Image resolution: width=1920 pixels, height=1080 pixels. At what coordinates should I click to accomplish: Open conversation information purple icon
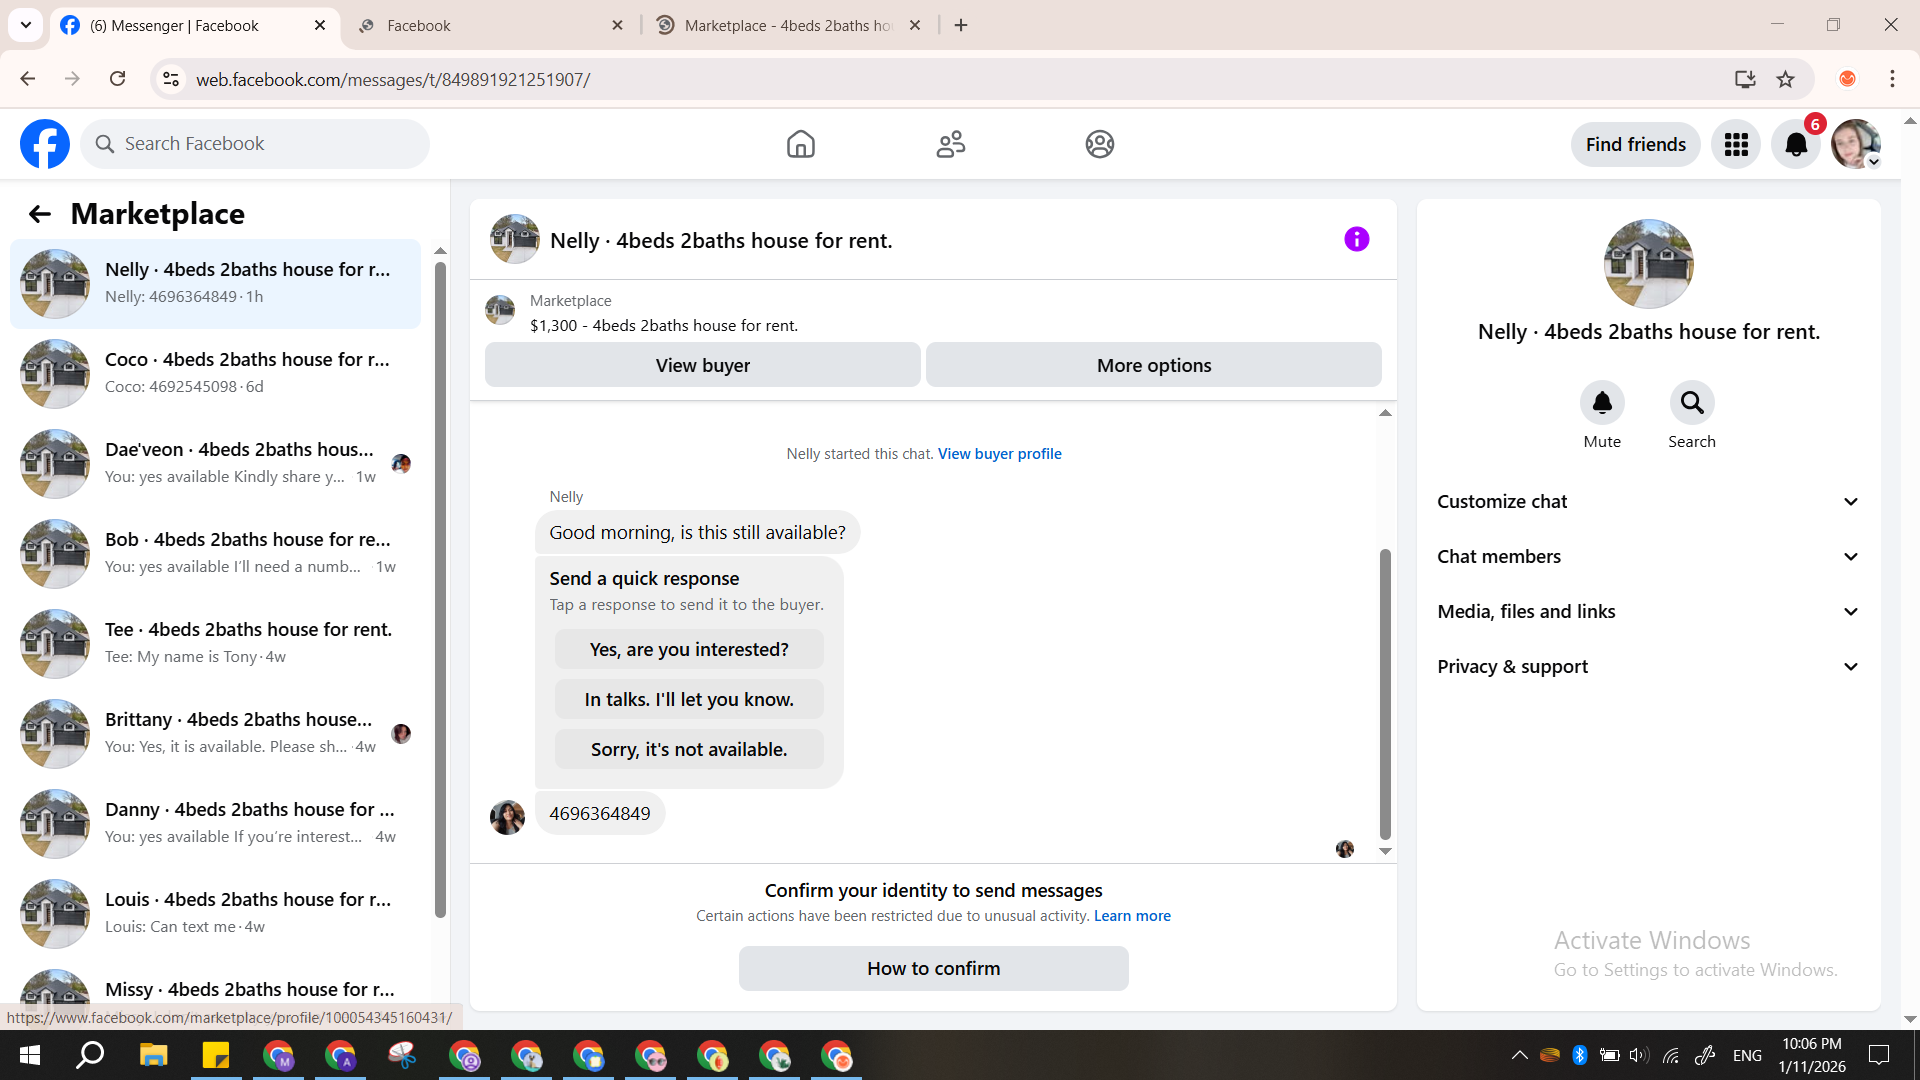(x=1357, y=239)
